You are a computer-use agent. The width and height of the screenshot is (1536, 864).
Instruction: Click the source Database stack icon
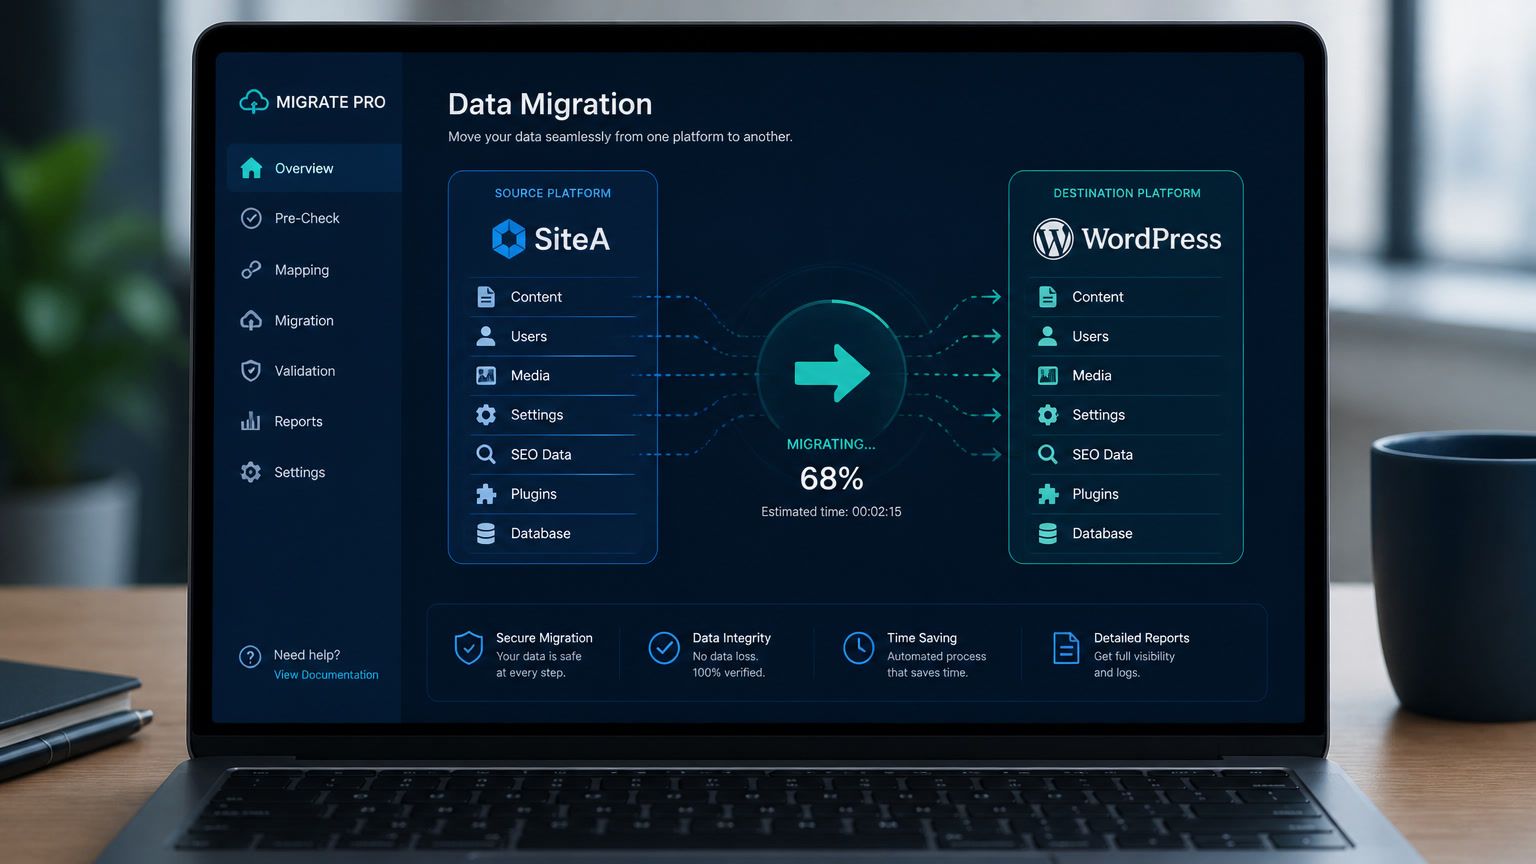(486, 534)
